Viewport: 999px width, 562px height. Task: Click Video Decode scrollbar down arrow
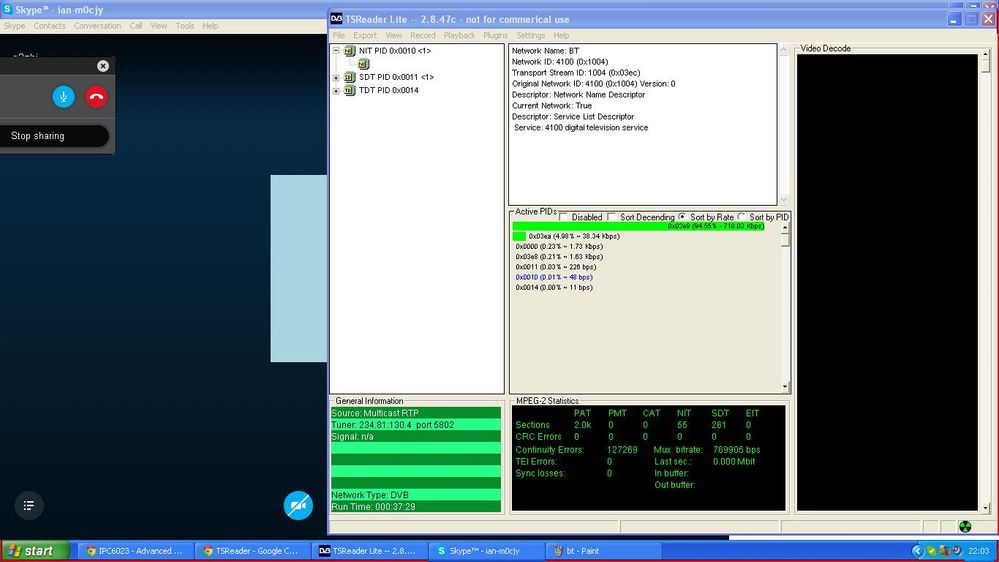pos(986,507)
